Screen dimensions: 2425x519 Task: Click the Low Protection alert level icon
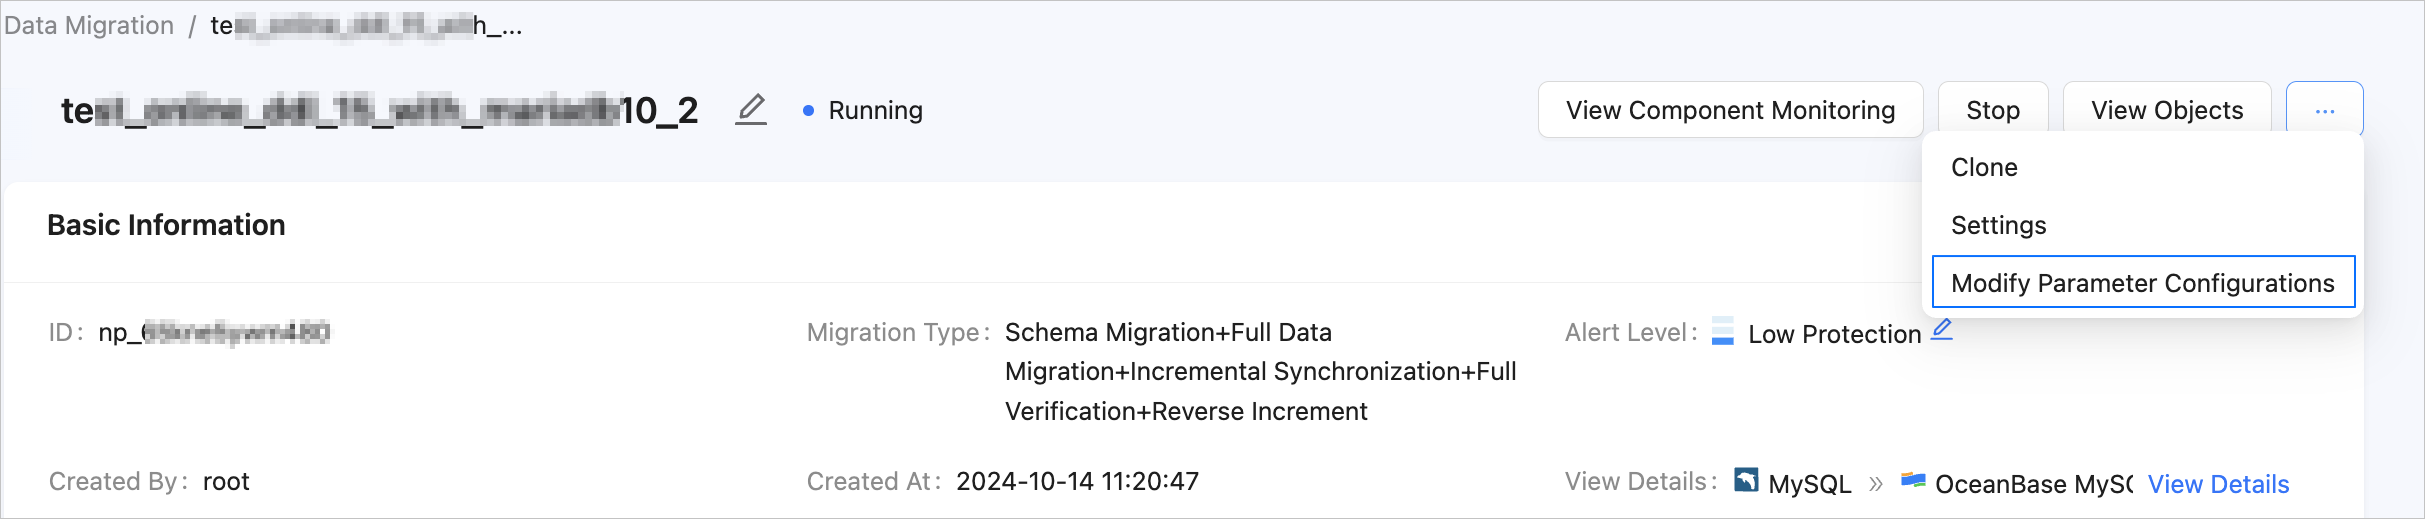[1723, 331]
